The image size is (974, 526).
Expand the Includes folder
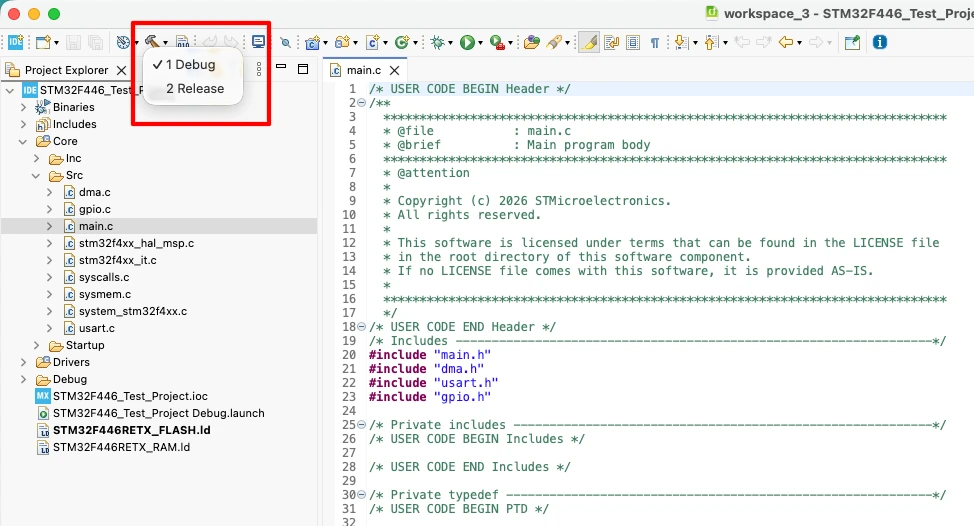click(x=23, y=124)
